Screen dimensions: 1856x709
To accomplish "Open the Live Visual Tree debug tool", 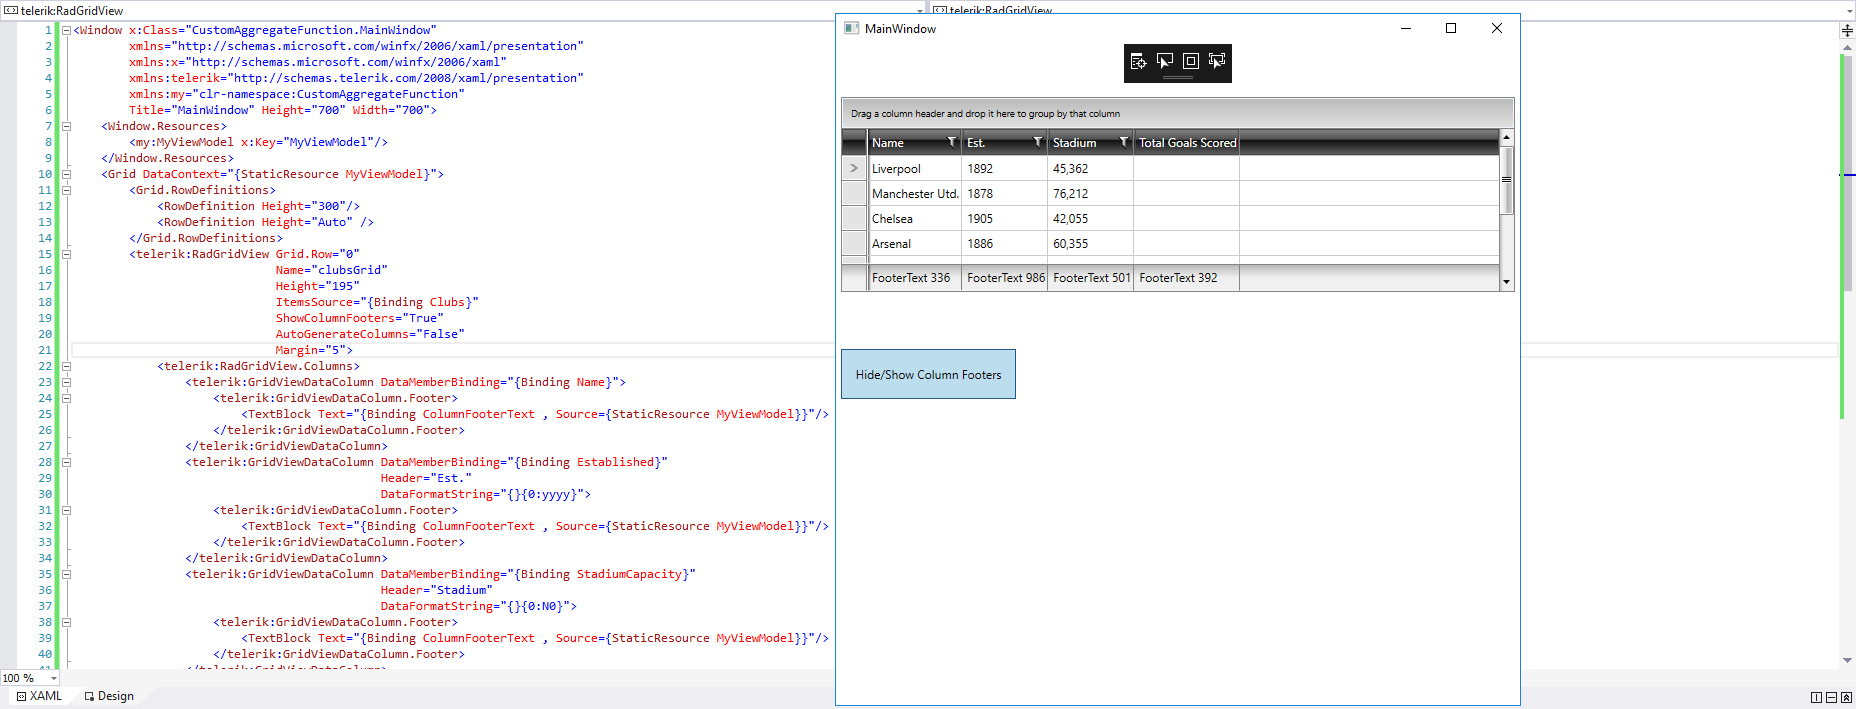I will pos(1138,61).
